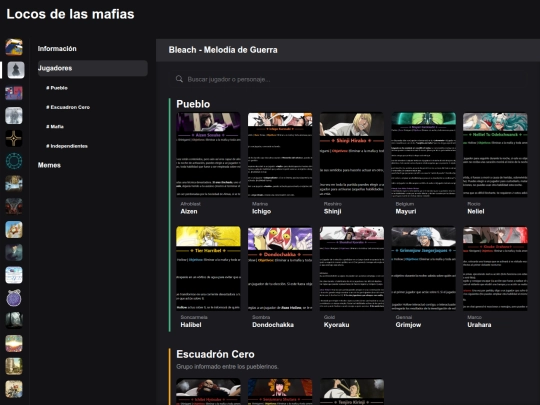Image resolution: width=540 pixels, height=405 pixels.
Task: Open the Neliel role card
Action: [x=495, y=155]
